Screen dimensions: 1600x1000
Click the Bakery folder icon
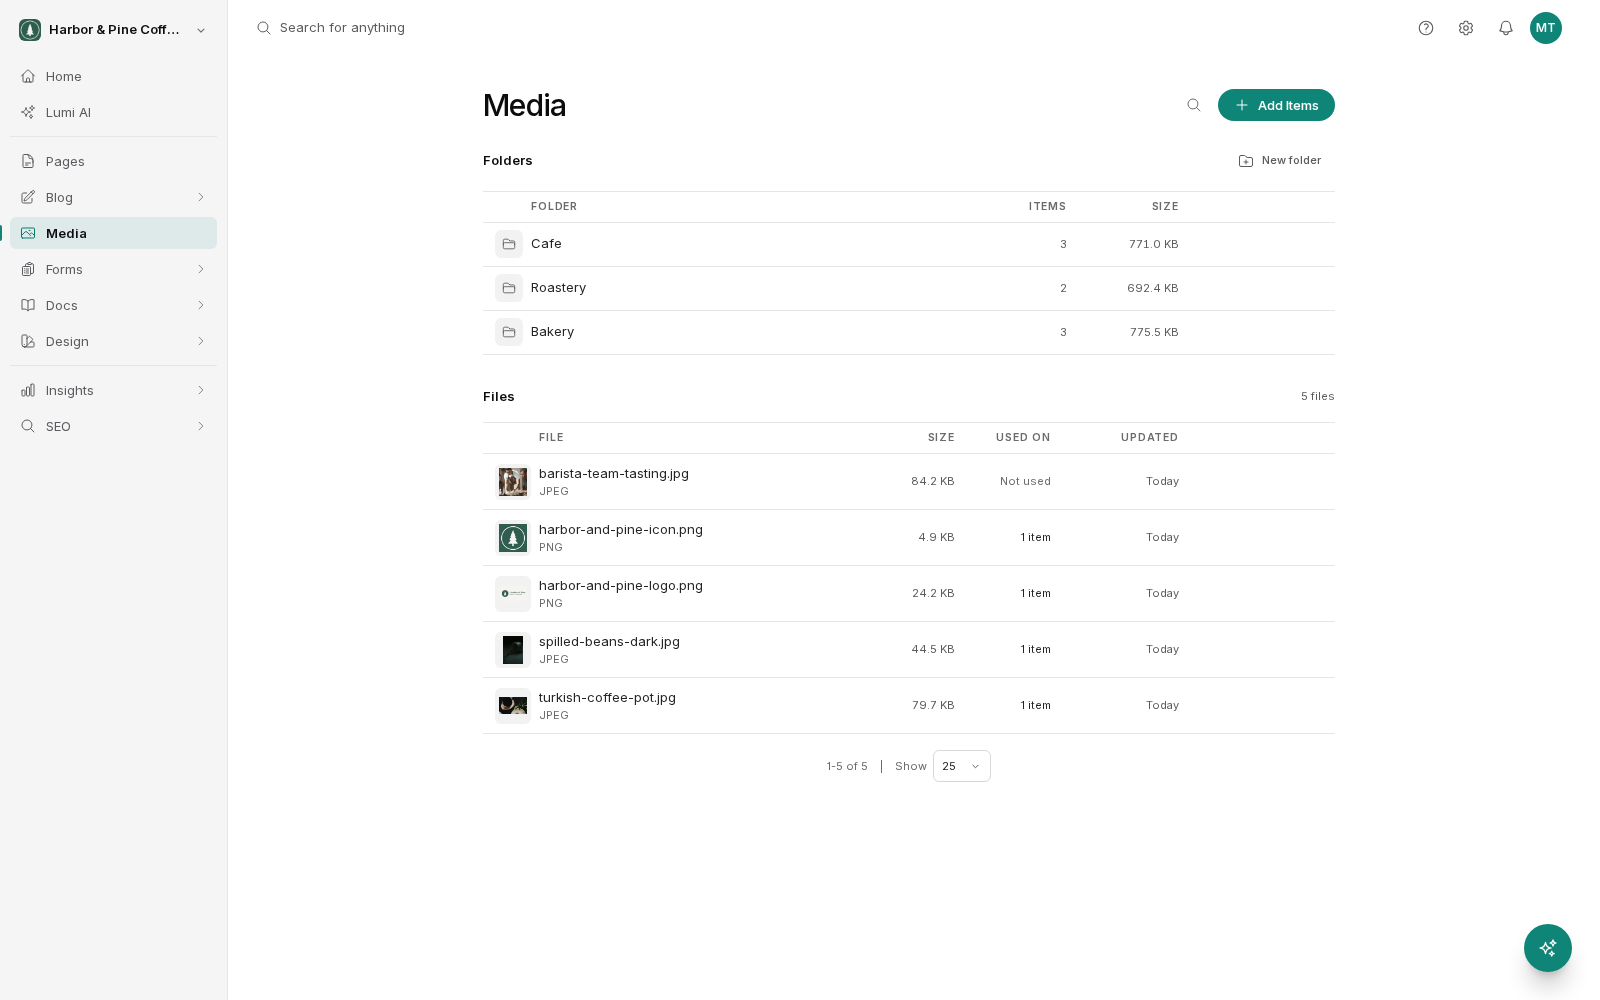click(509, 332)
